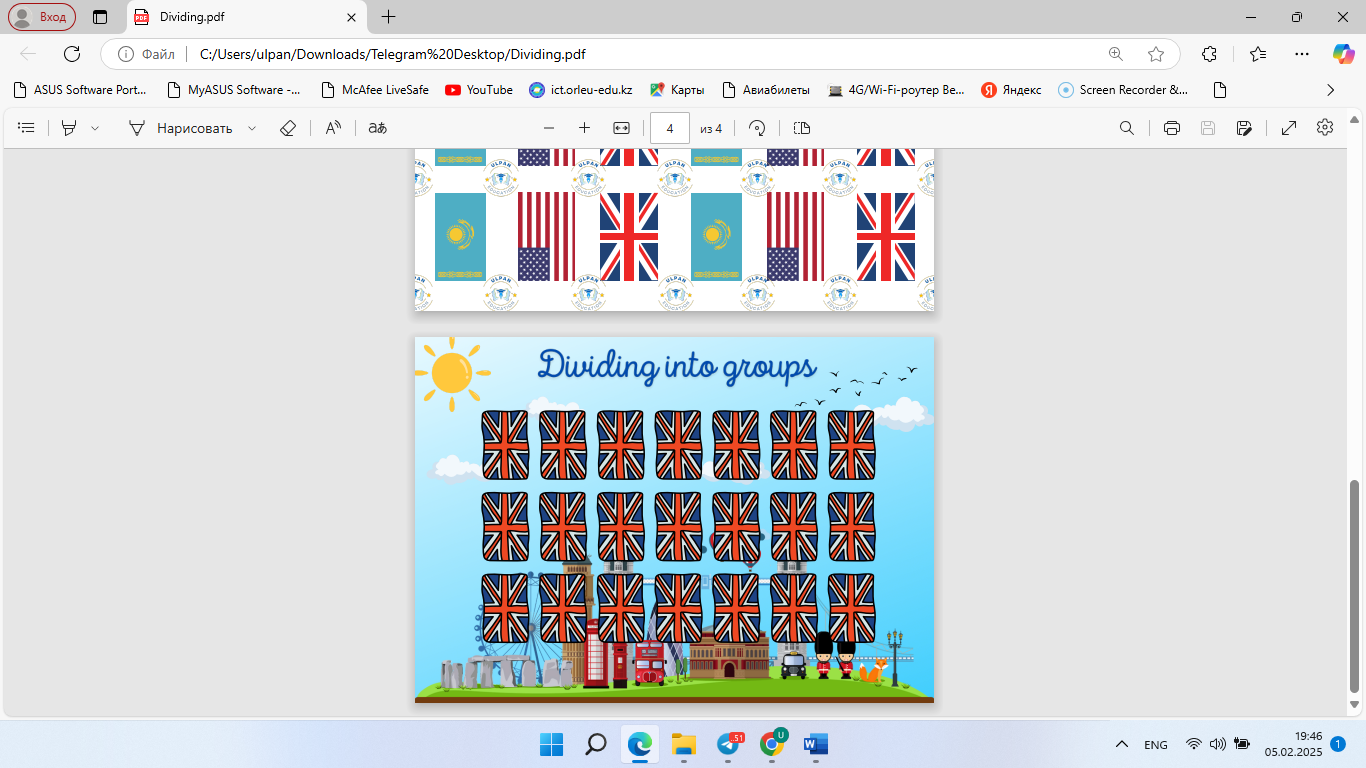The width and height of the screenshot is (1366, 768).
Task: Enter full screen mode for the PDF
Action: click(1289, 128)
